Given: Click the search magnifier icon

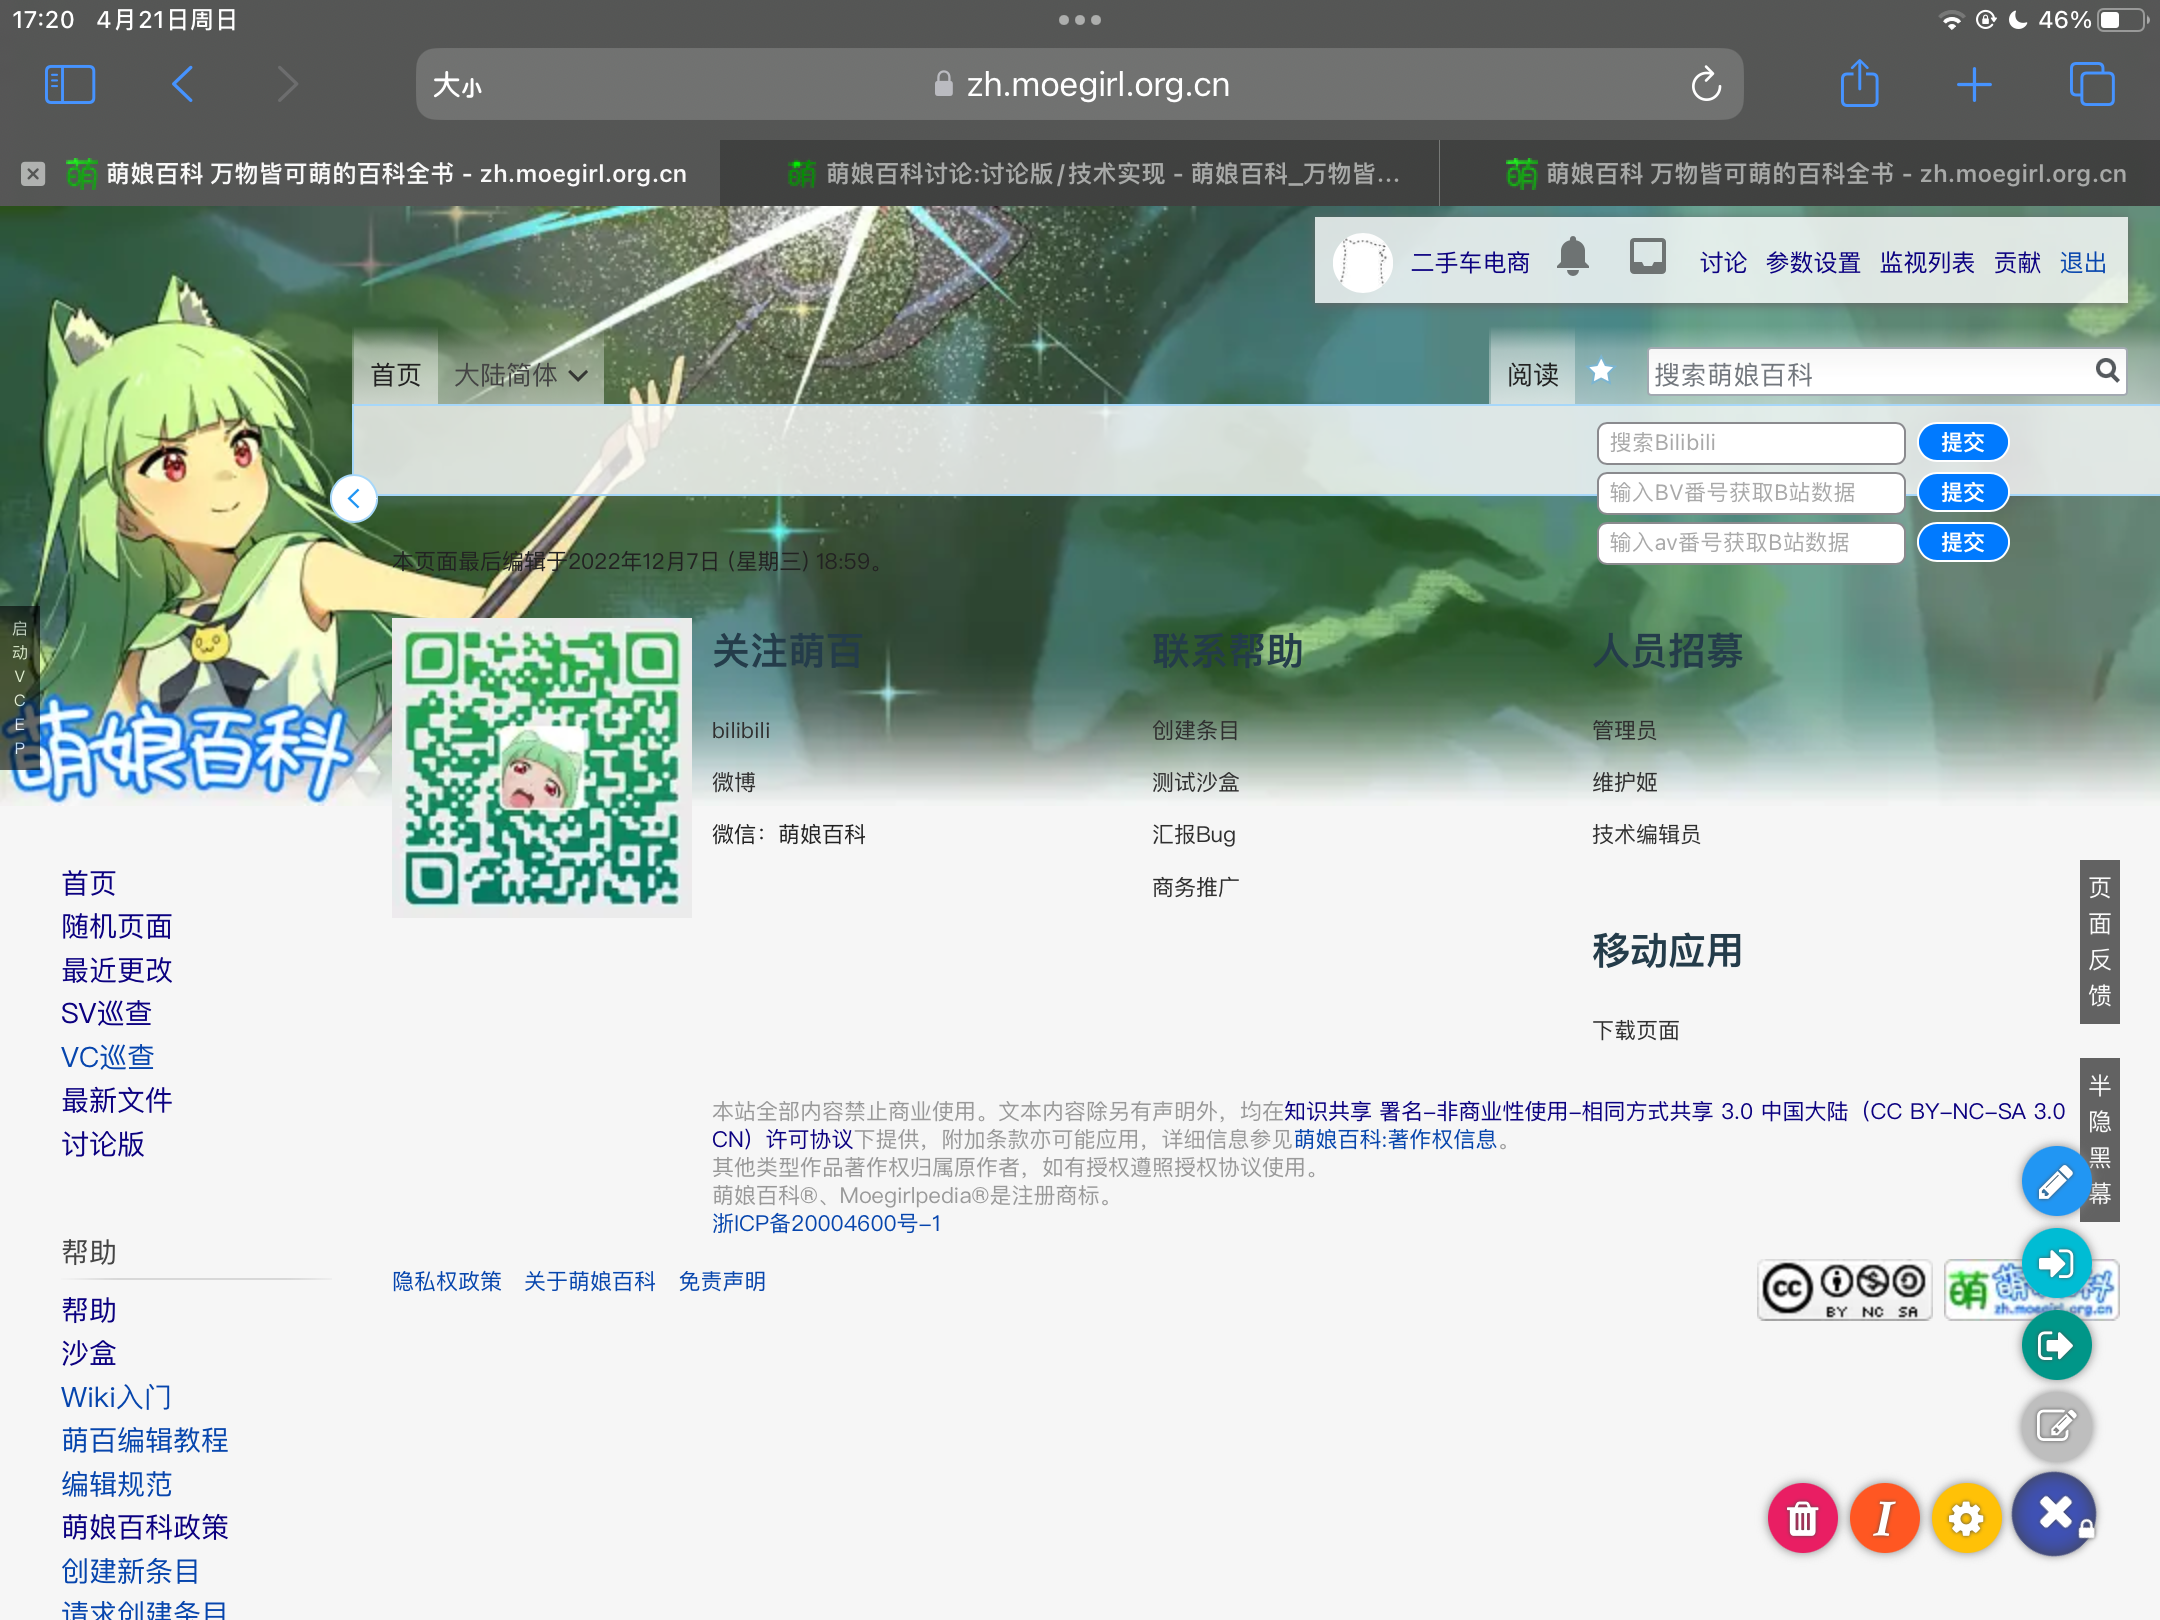Looking at the screenshot, I should tap(2107, 372).
